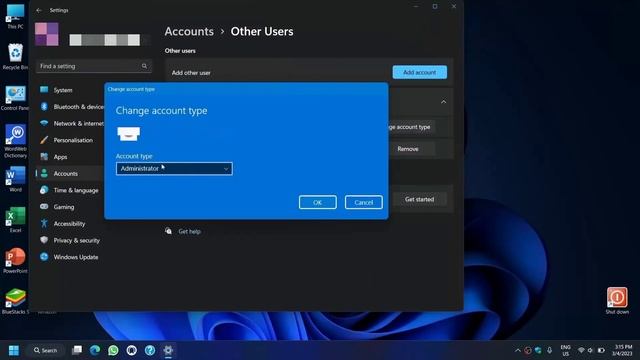Select the BlueStacks 5 desktop icon
Viewport: 640px width, 360px height.
[x=16, y=301]
